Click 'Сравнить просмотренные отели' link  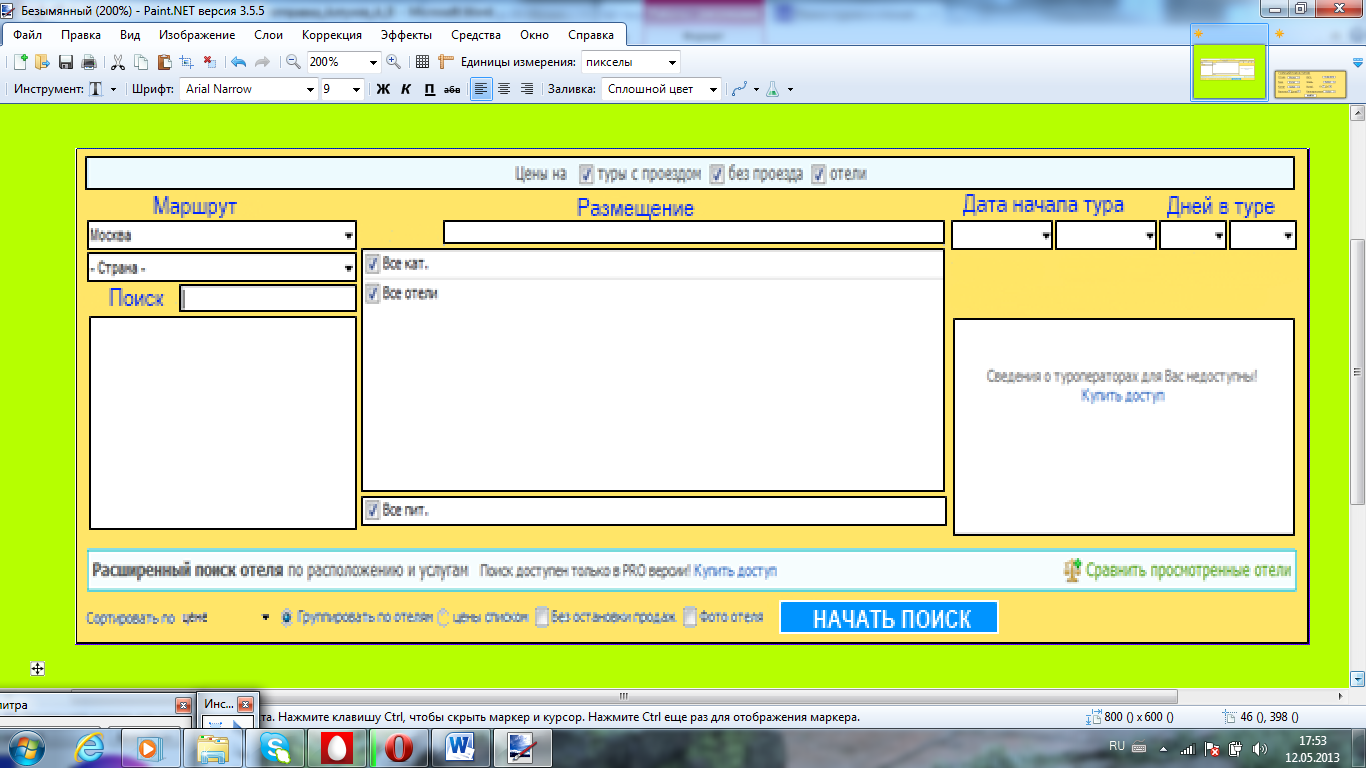pyautogui.click(x=1189, y=571)
